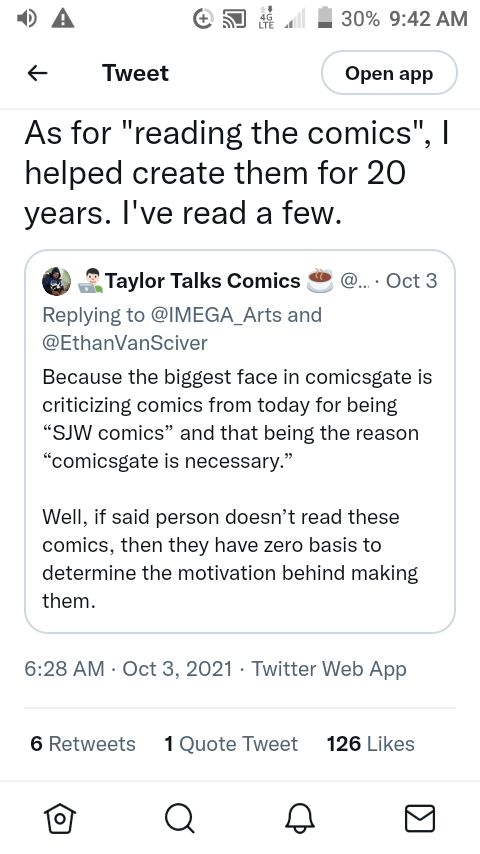The image size is (480, 854).
Task: Click the Open app button
Action: pos(389,73)
